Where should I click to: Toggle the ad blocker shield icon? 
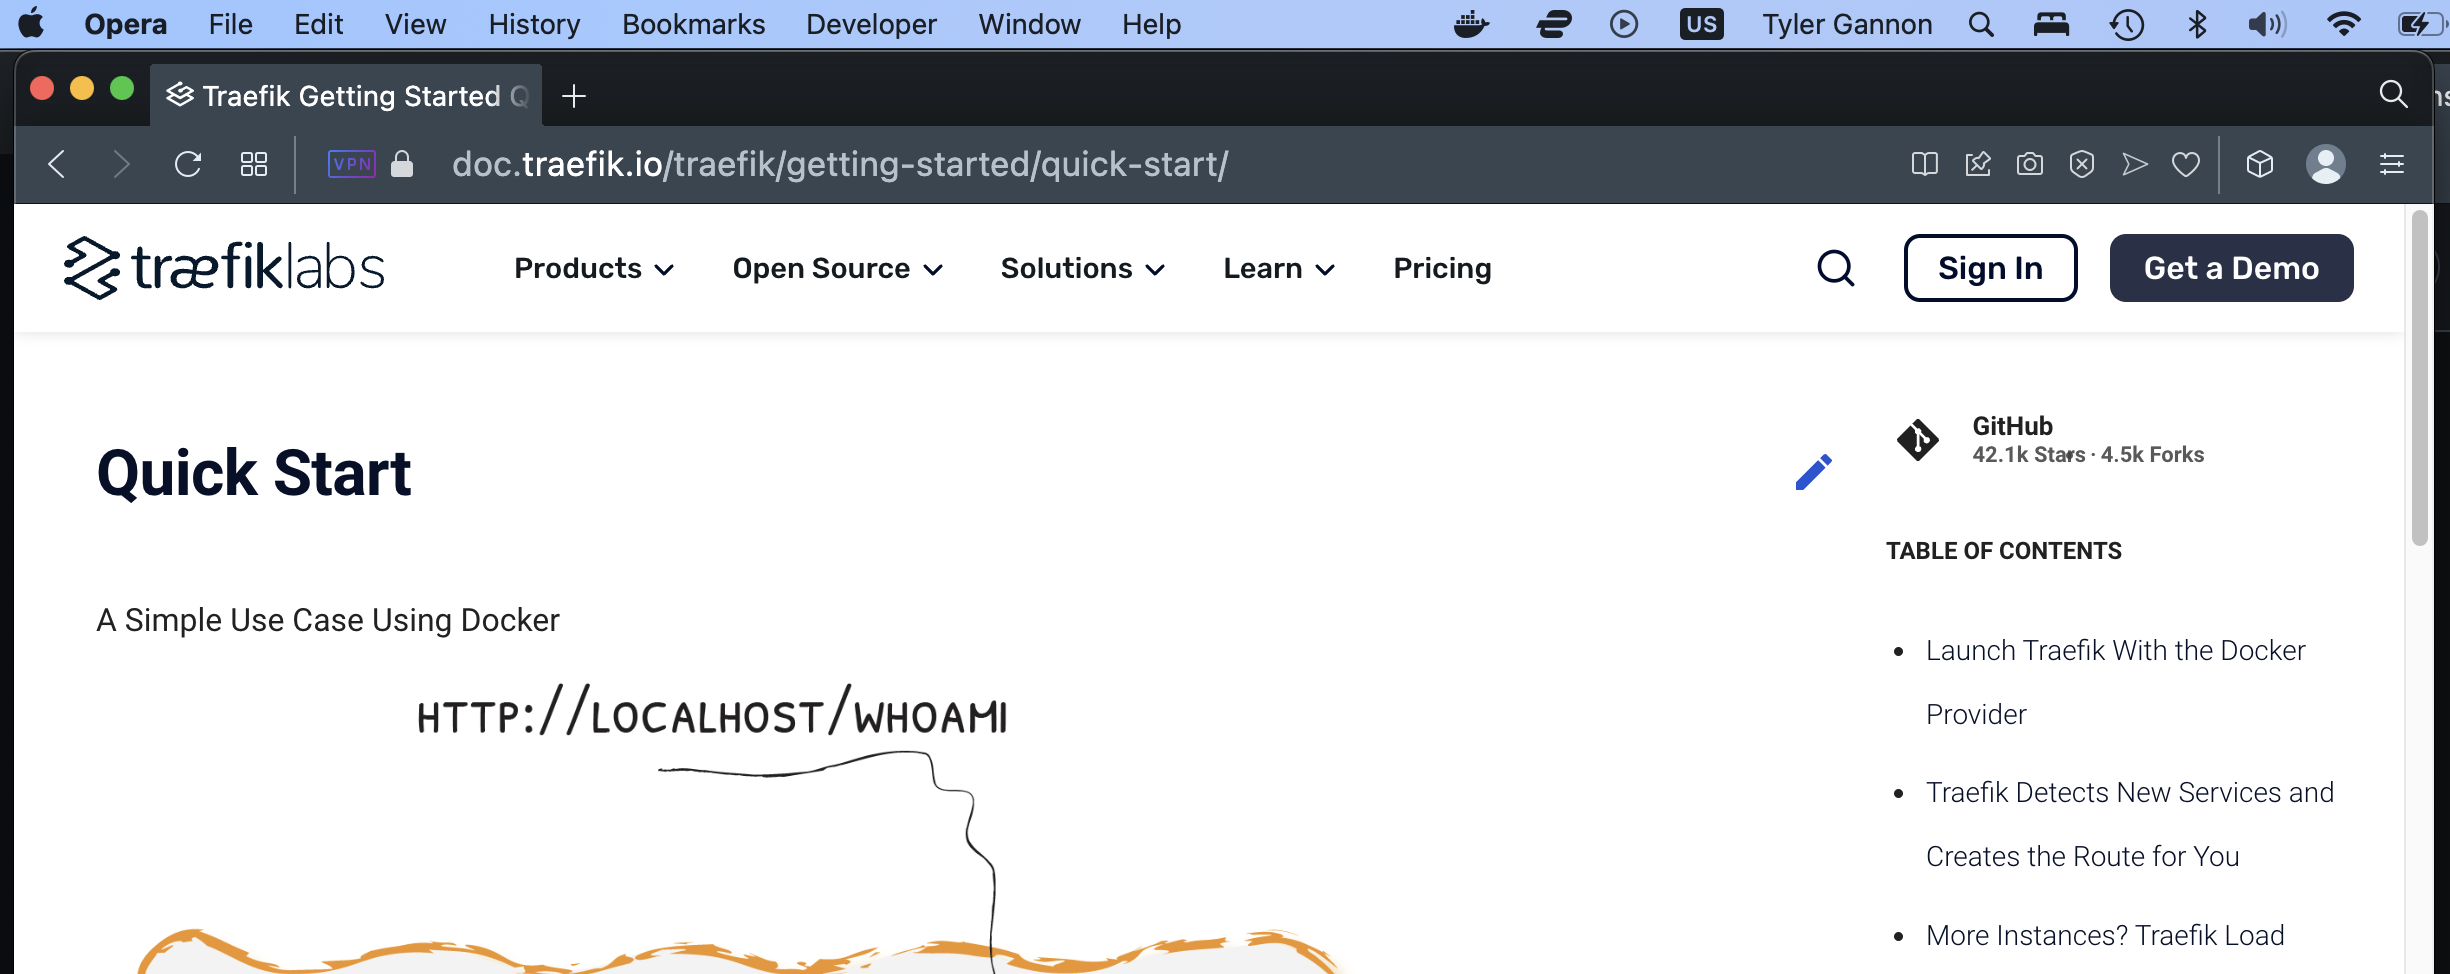pos(2082,164)
